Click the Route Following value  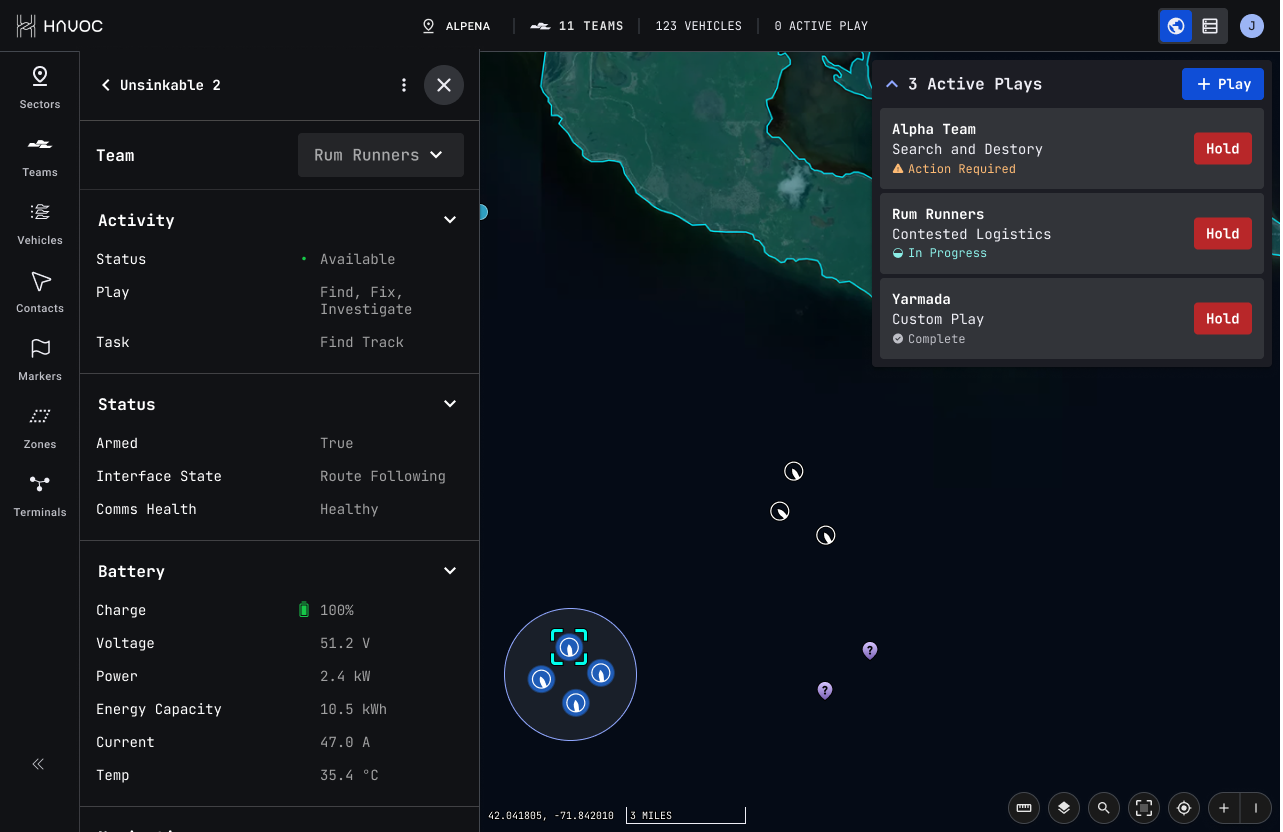click(383, 476)
